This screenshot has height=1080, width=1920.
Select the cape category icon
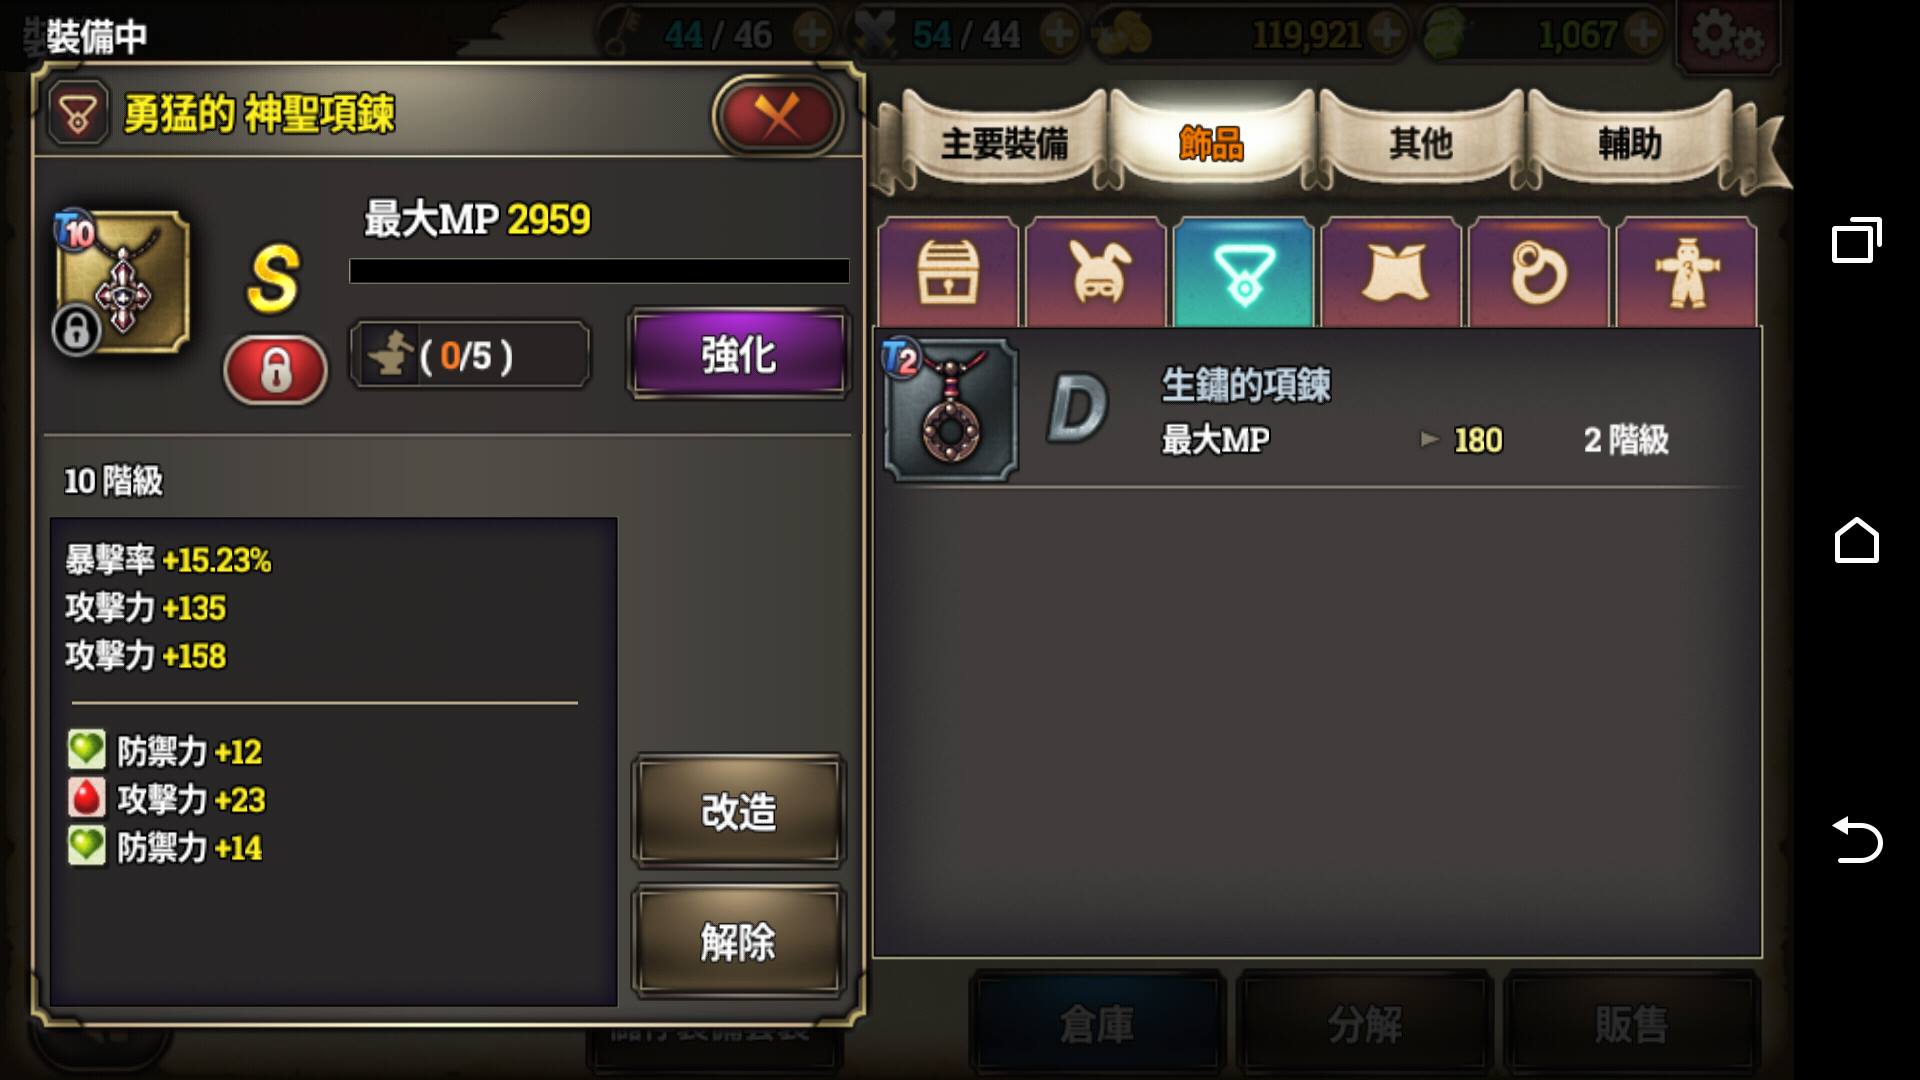pos(1392,272)
